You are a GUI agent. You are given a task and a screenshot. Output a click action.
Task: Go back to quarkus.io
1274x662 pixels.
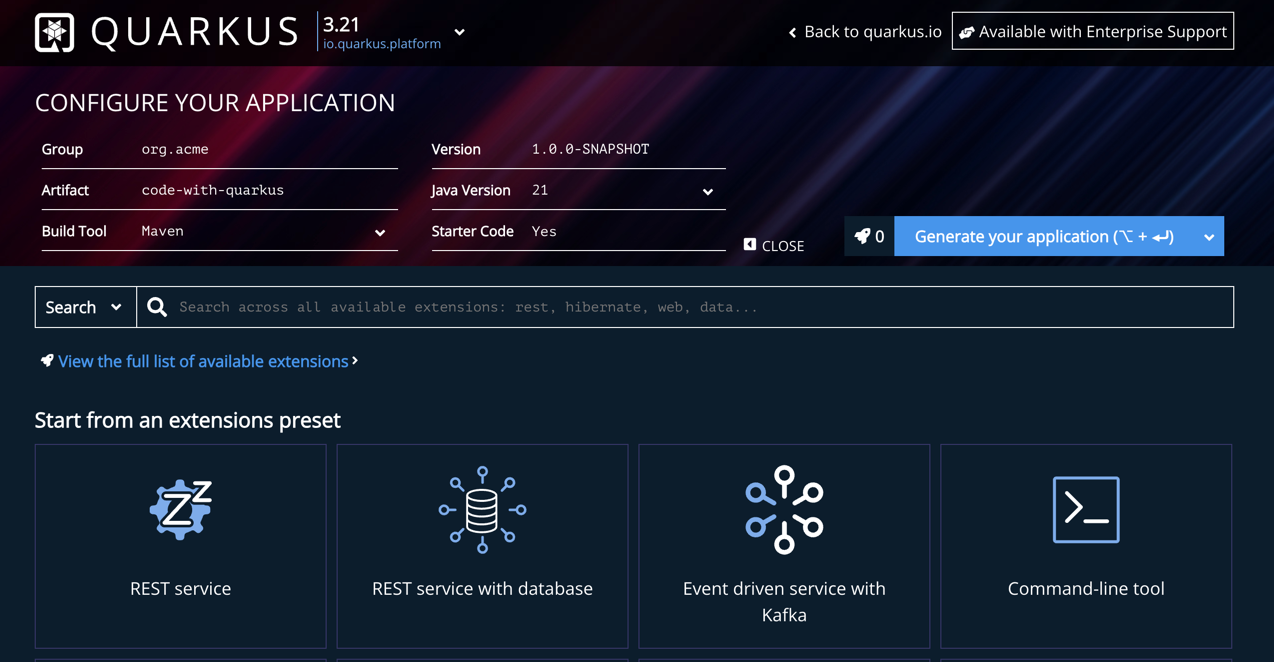(864, 32)
